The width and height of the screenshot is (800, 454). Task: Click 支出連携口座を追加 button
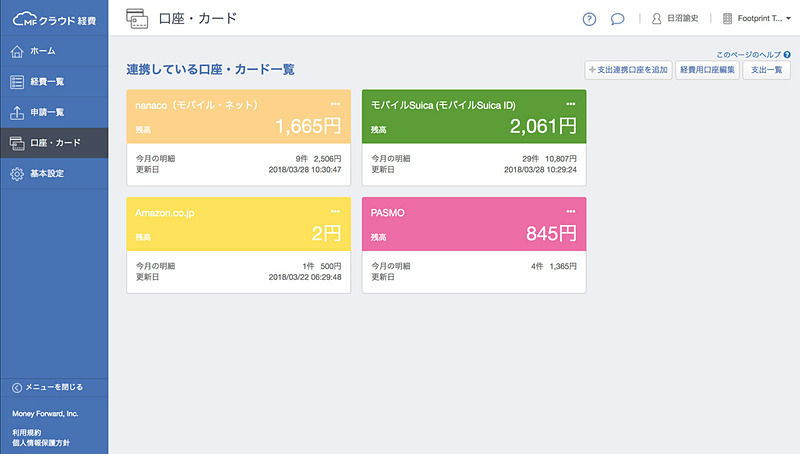628,70
